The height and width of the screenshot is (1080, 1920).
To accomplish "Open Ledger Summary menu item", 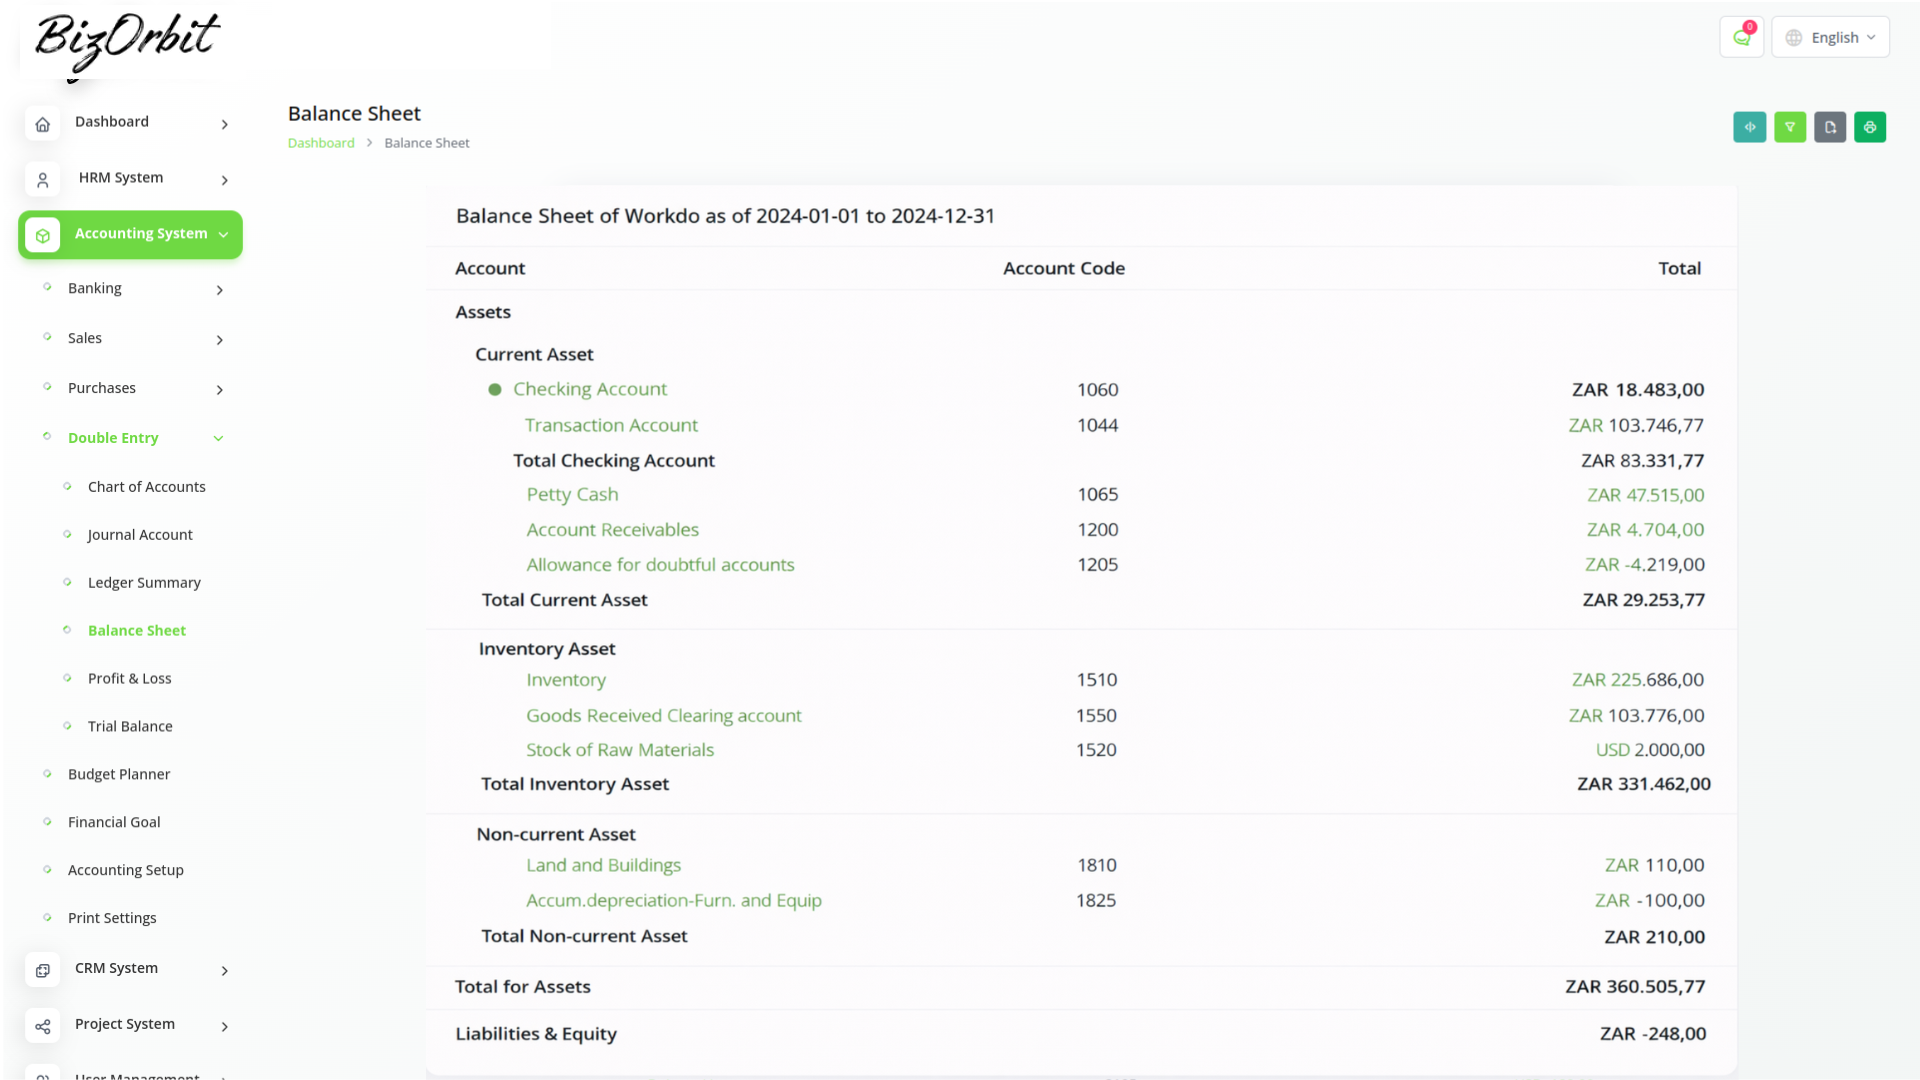I will pos(144,583).
